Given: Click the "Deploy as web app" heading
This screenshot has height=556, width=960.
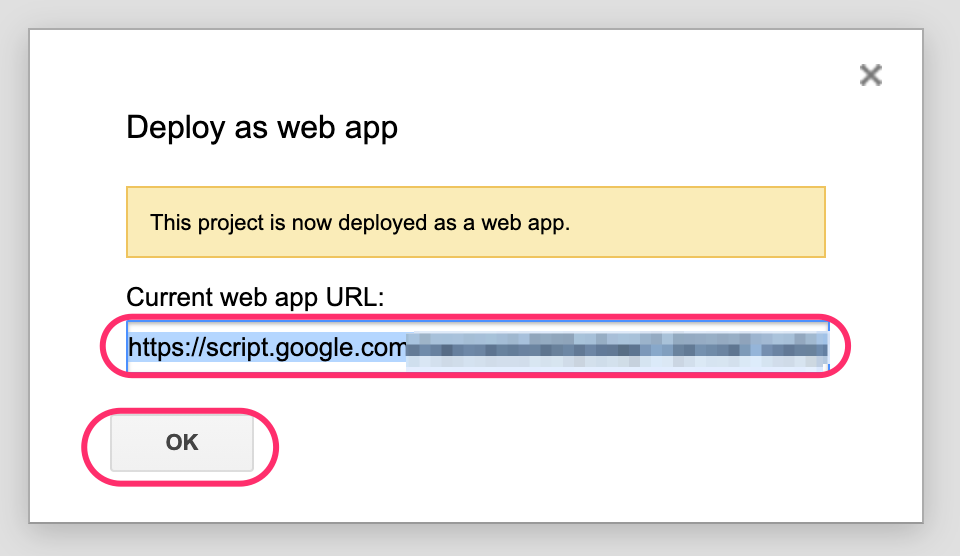Looking at the screenshot, I should (x=262, y=128).
